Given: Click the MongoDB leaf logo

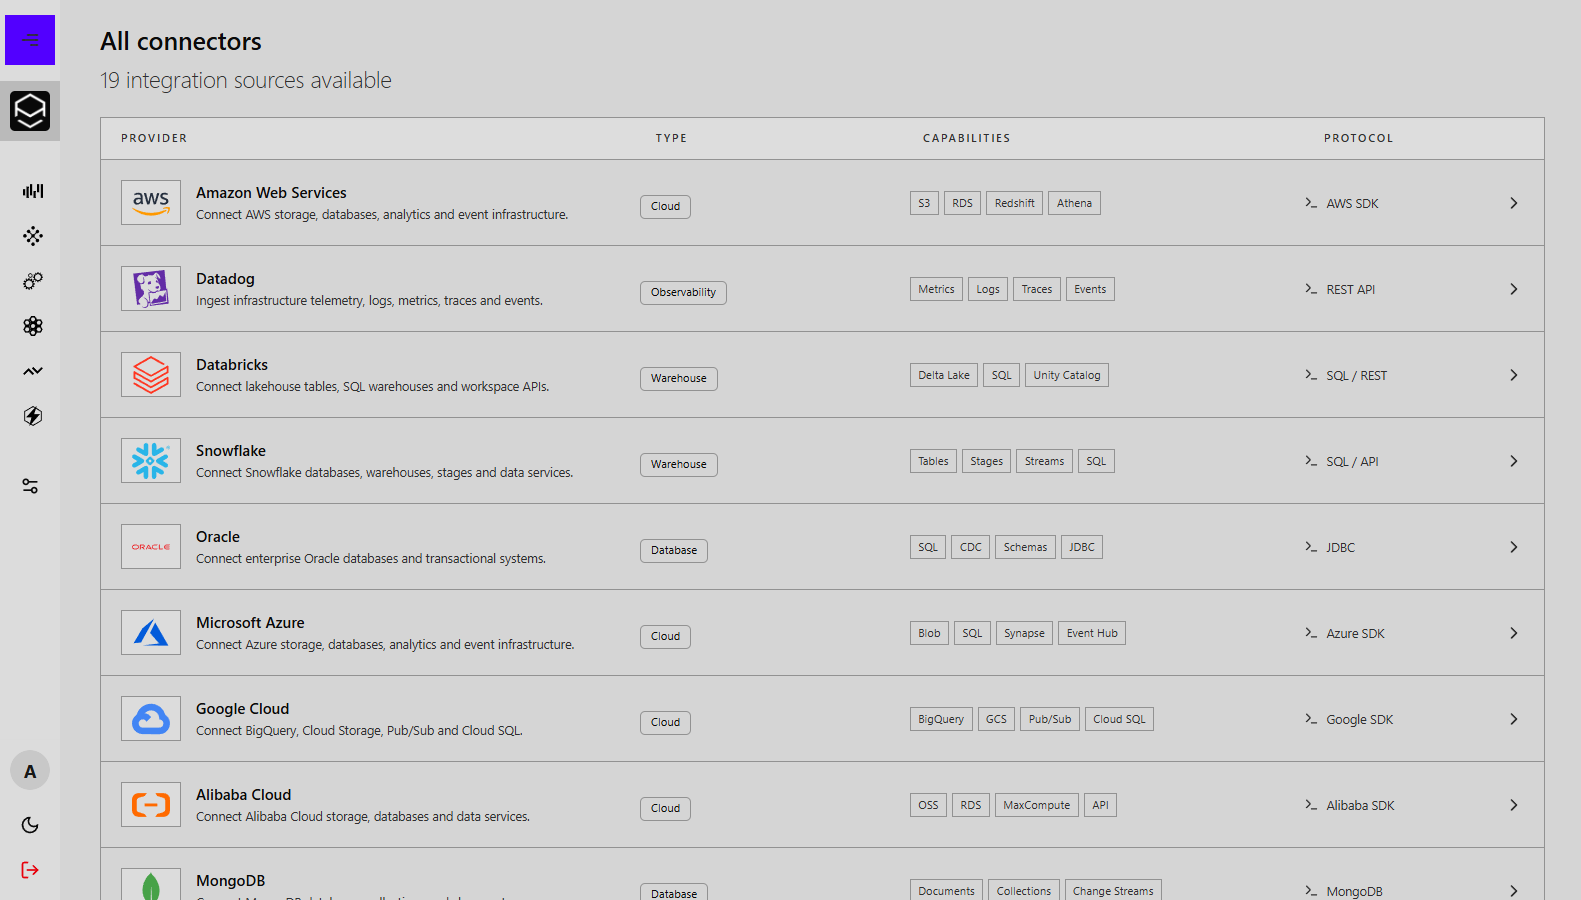Looking at the screenshot, I should 151,884.
